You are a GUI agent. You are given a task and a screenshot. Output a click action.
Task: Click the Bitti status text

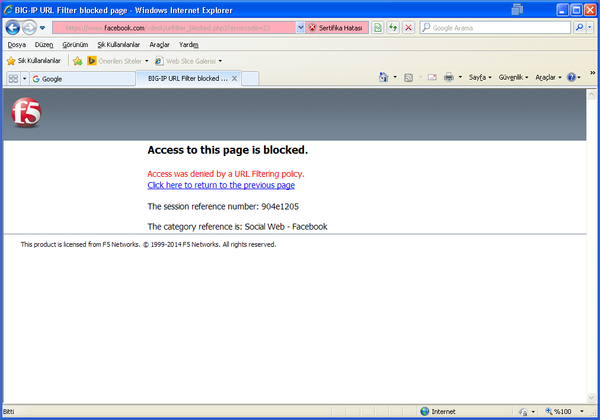click(8, 412)
